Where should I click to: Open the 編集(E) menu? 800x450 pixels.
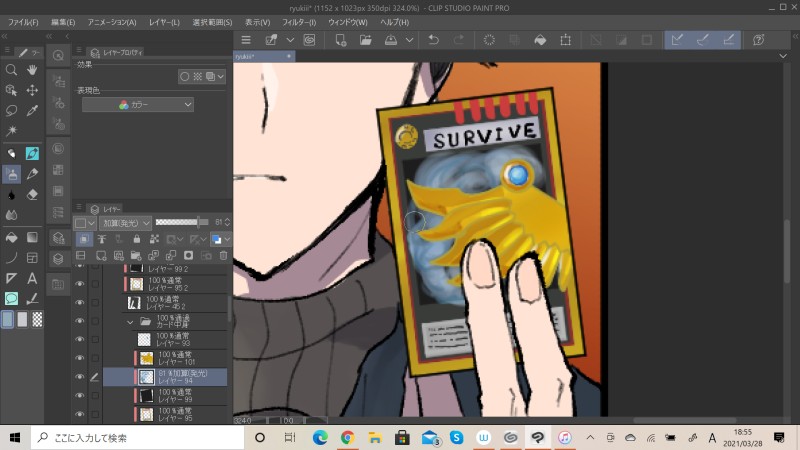pyautogui.click(x=63, y=22)
